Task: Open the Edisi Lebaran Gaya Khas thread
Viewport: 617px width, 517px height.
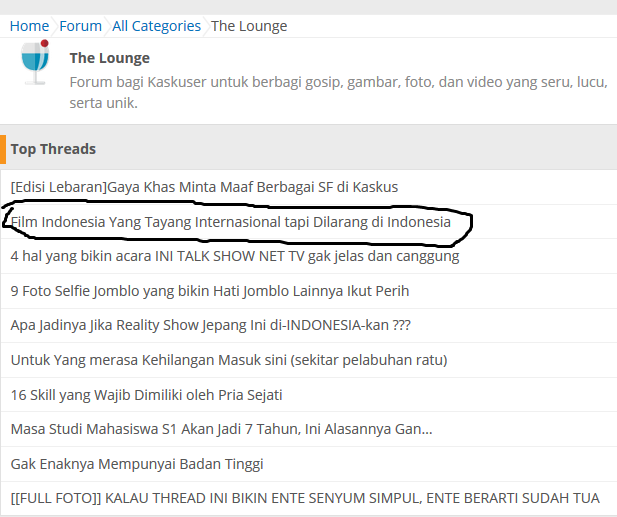Action: click(204, 187)
